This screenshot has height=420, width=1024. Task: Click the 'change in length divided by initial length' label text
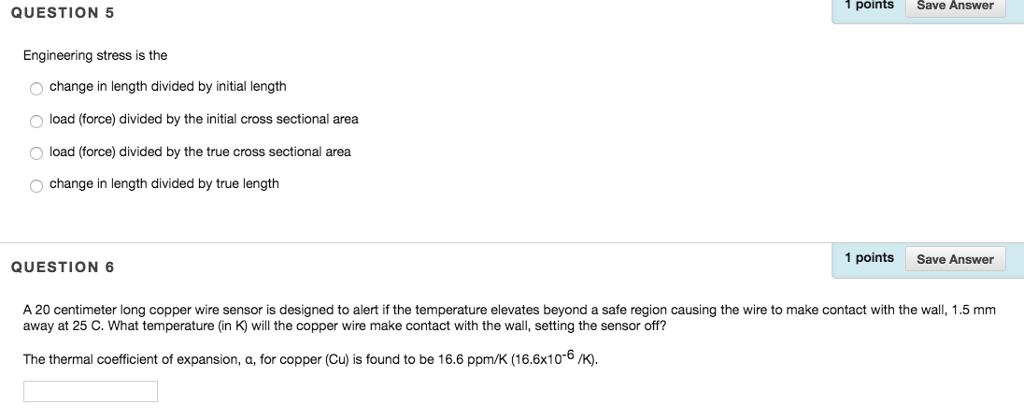(168, 87)
